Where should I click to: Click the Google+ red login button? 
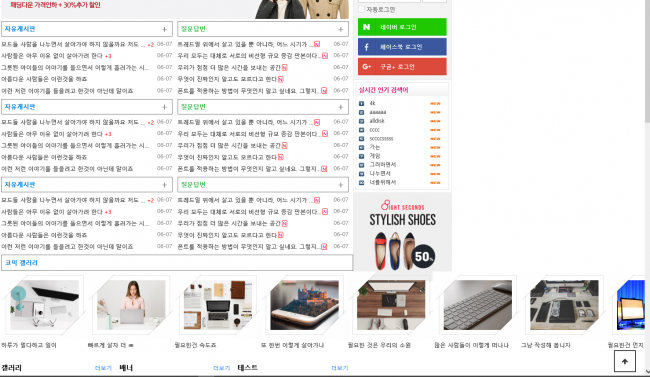coord(402,66)
